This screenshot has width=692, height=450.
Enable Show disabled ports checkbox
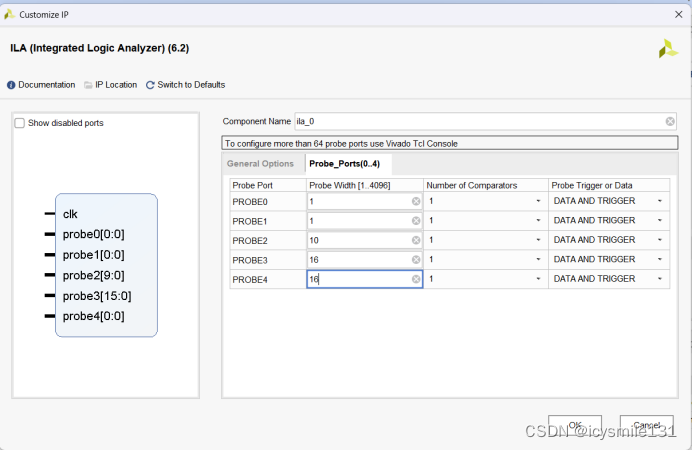tap(19, 123)
